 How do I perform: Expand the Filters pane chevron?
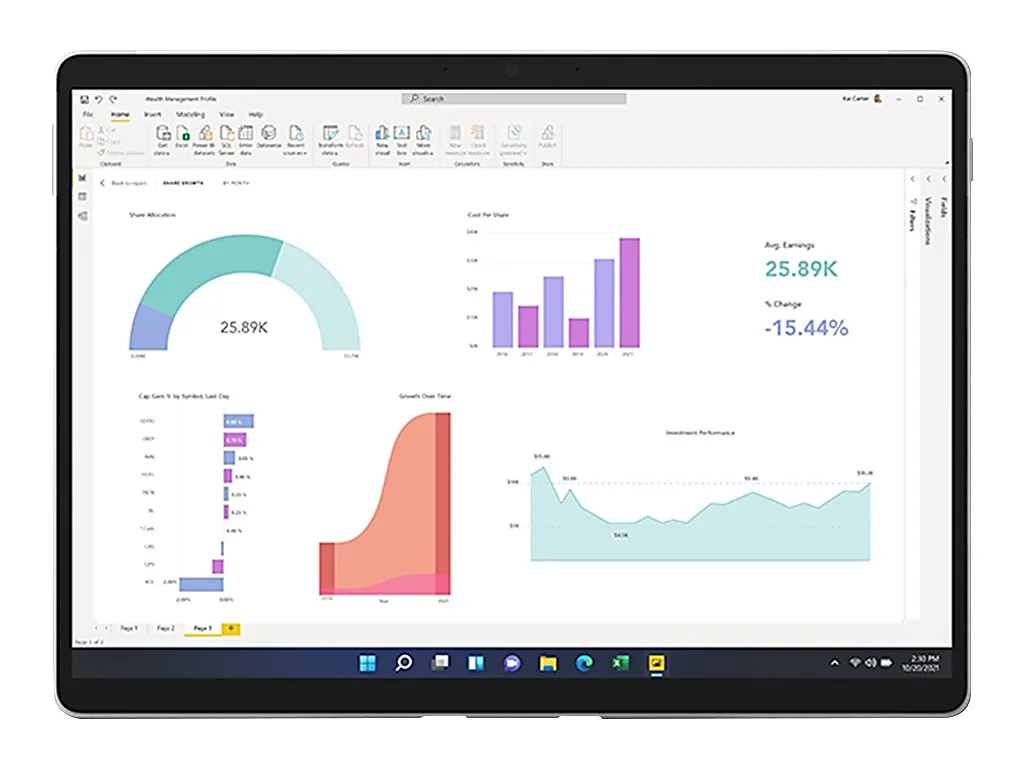tap(912, 179)
